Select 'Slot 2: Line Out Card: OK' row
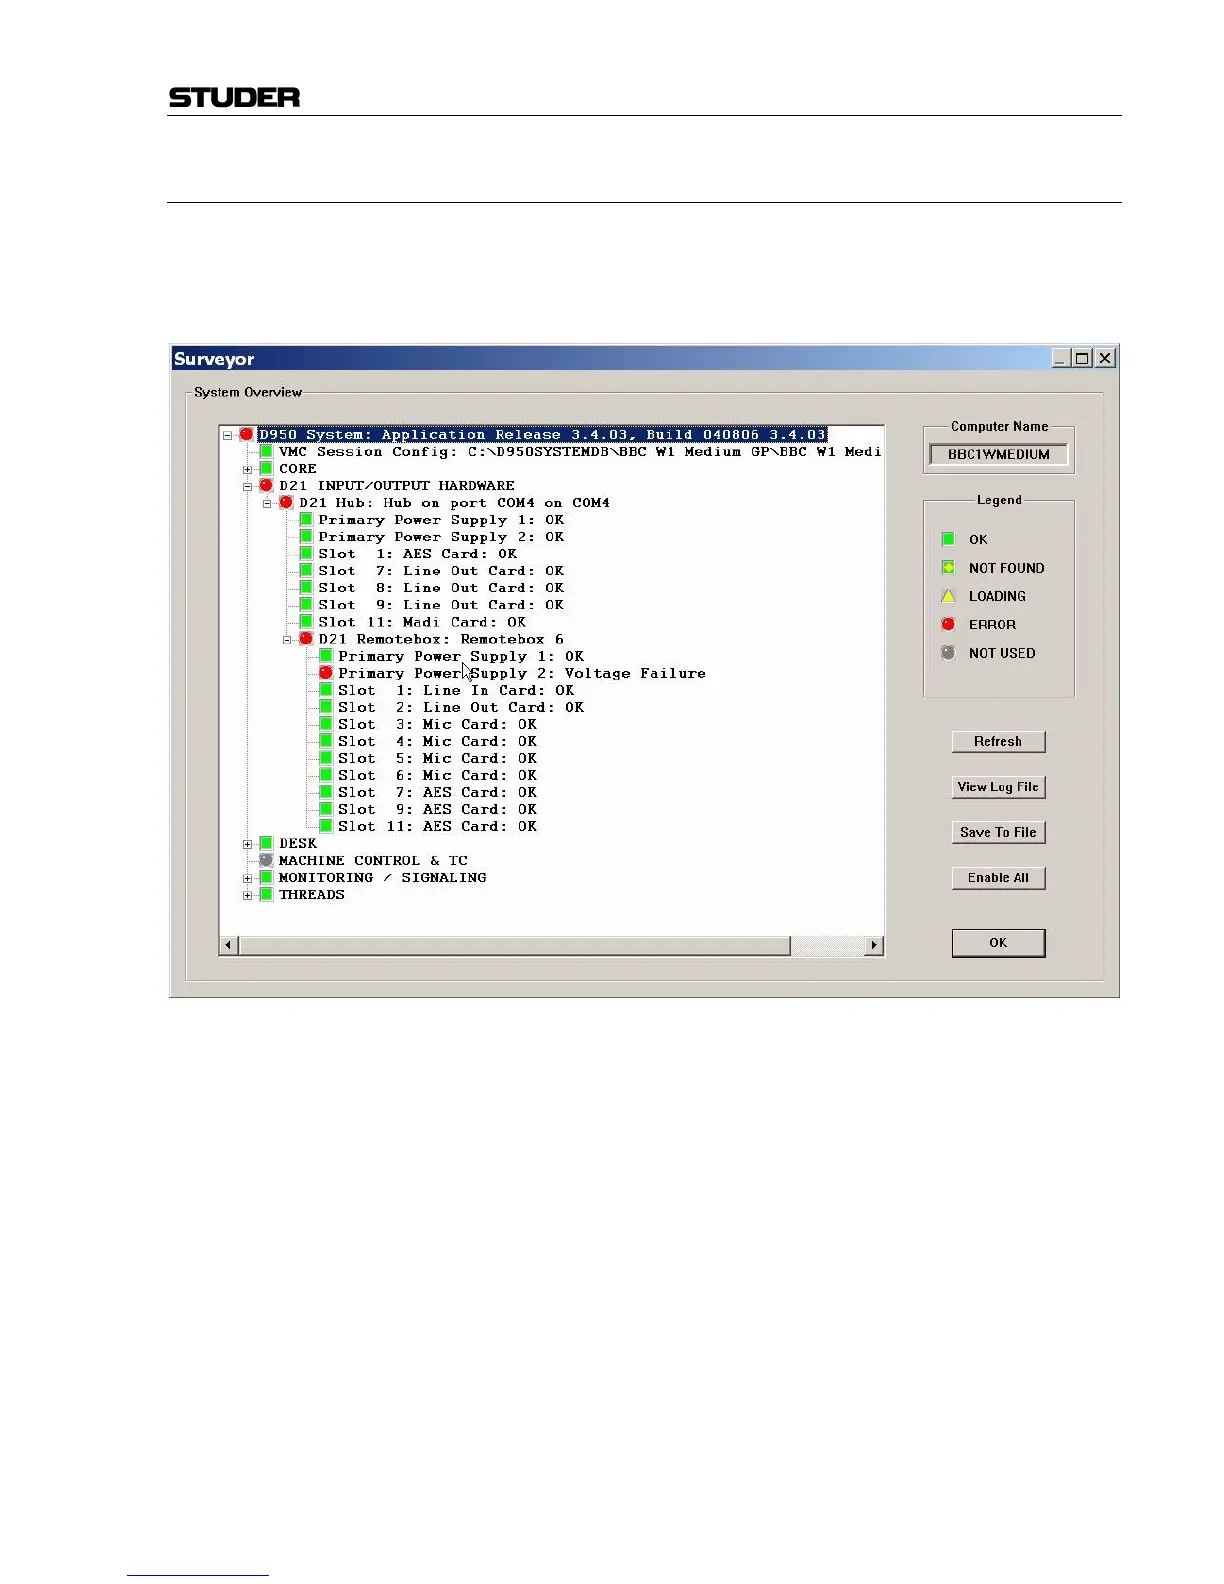This screenshot has width=1224, height=1584. pos(461,707)
